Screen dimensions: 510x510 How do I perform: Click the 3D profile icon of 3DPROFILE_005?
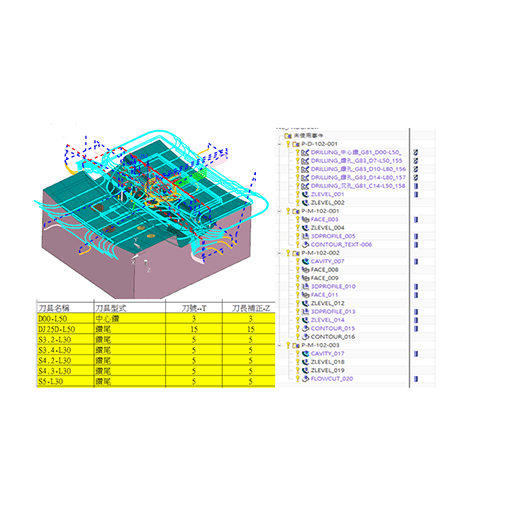point(305,236)
